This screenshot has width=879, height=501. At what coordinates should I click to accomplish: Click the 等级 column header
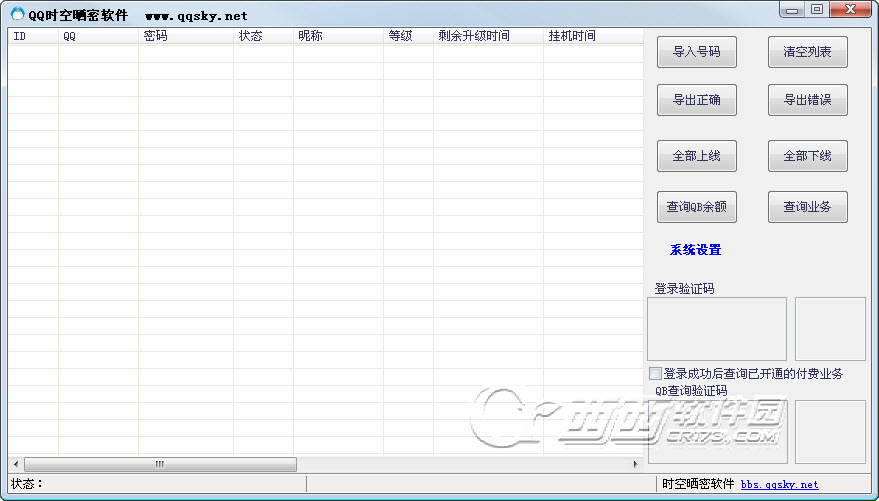click(408, 36)
